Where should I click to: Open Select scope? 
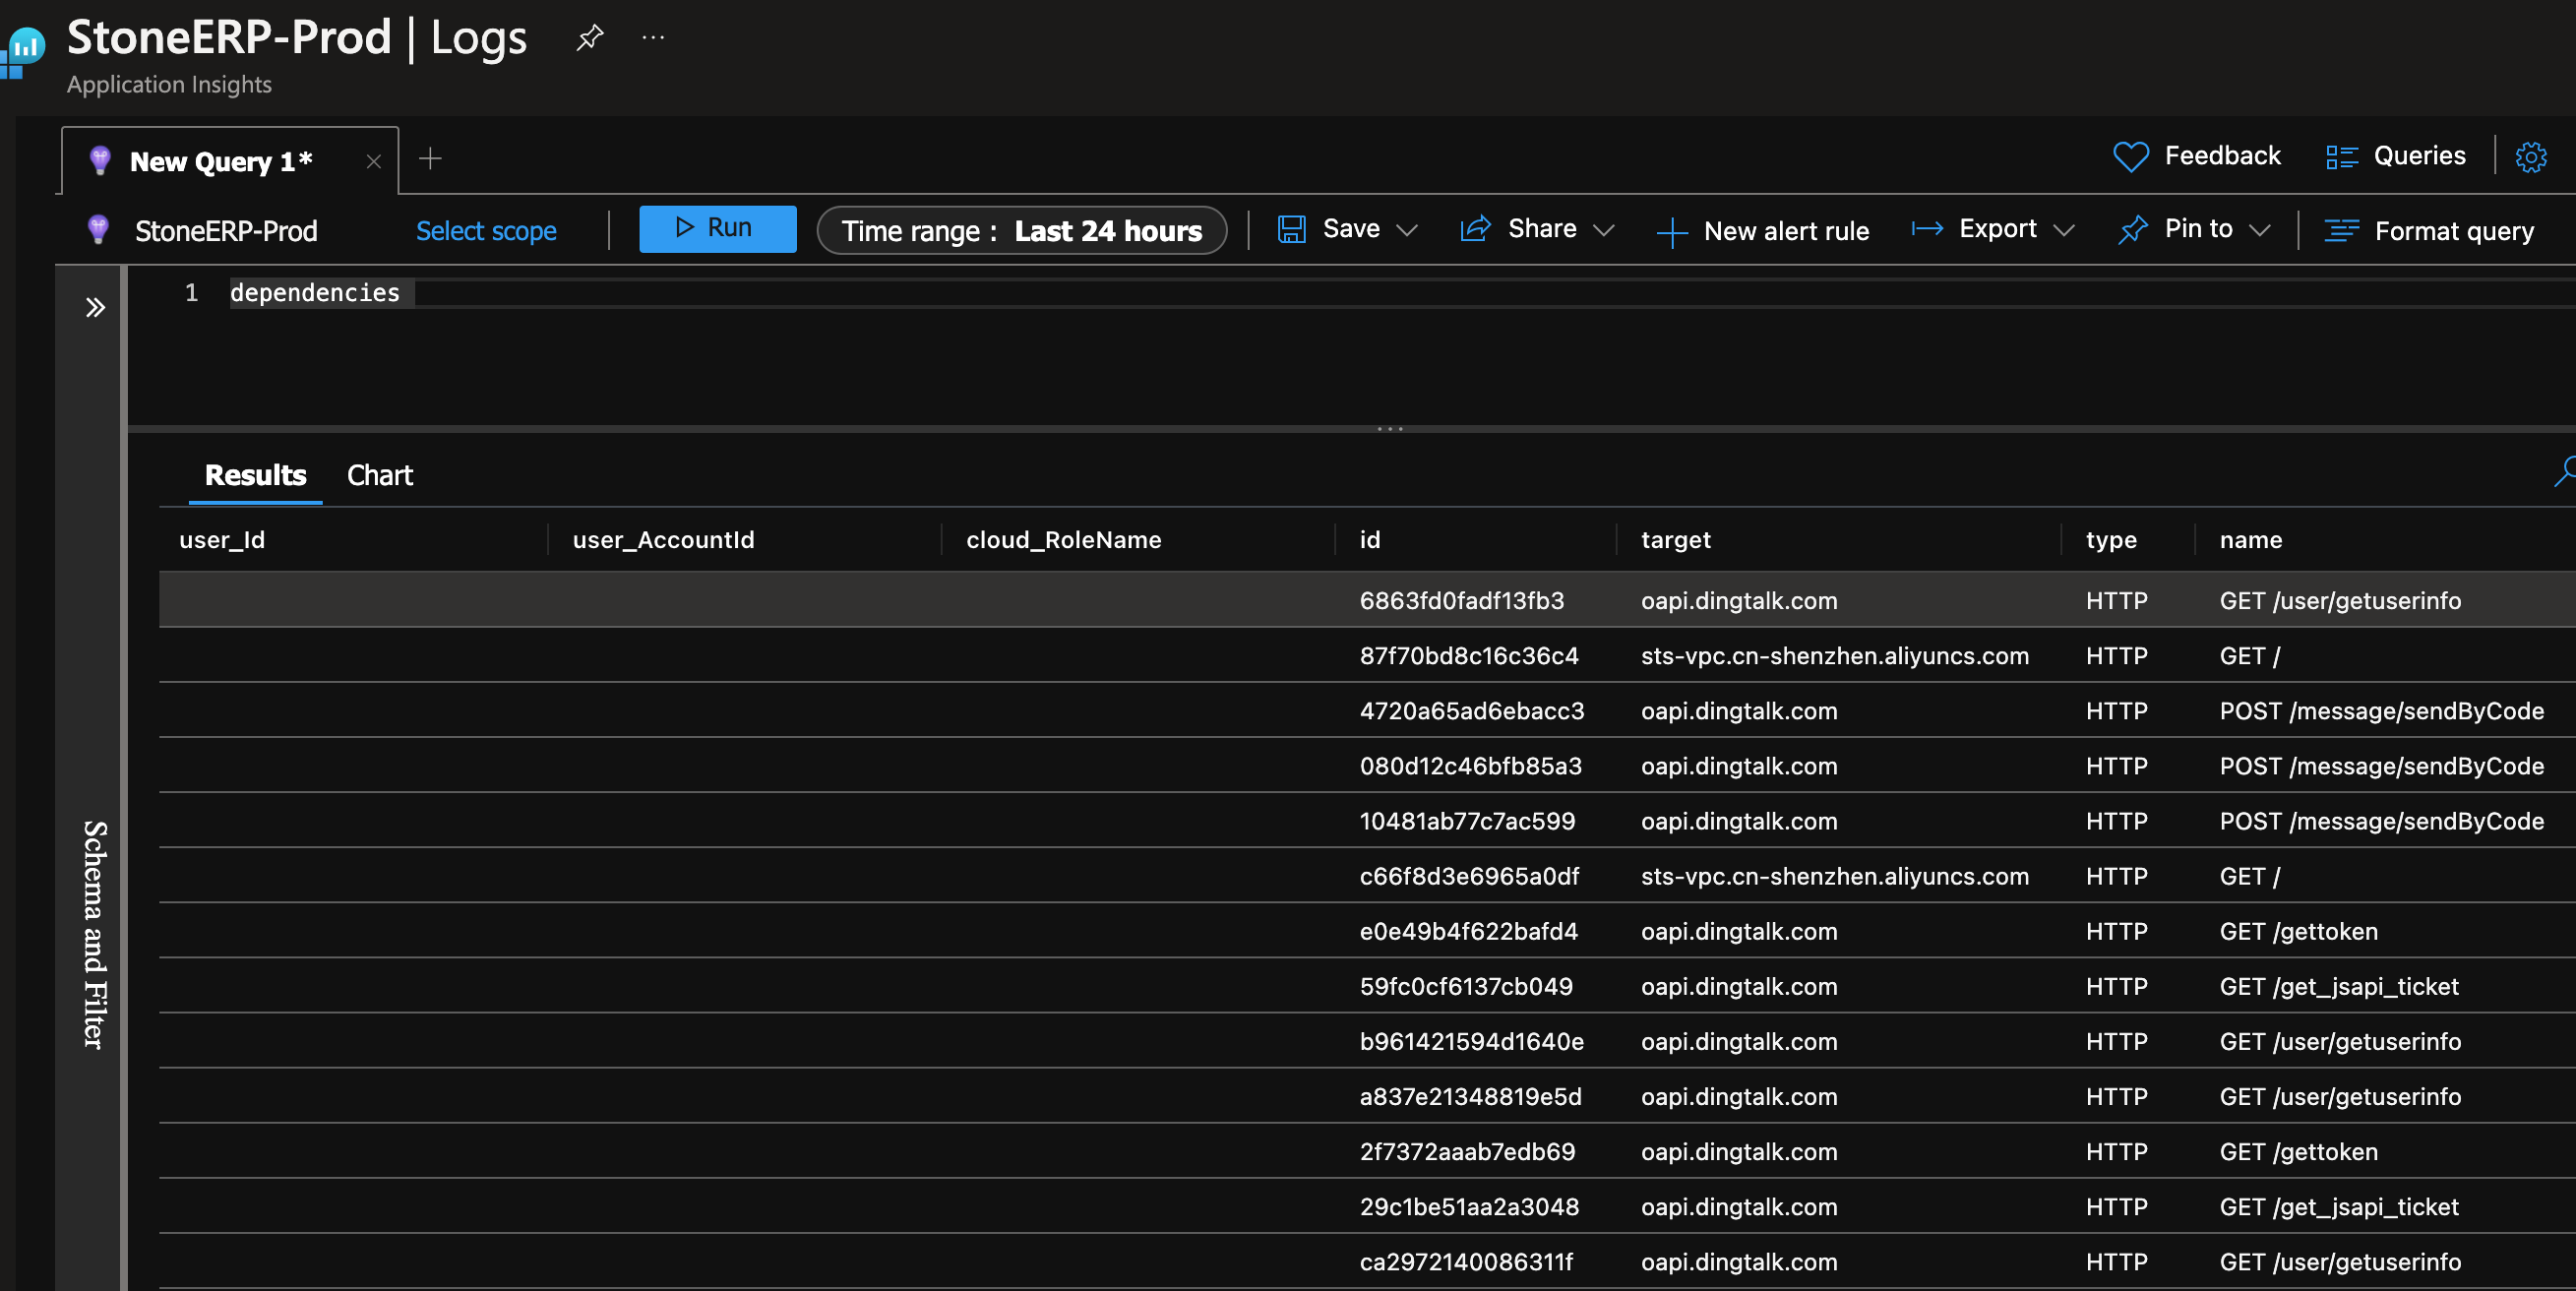tap(486, 231)
